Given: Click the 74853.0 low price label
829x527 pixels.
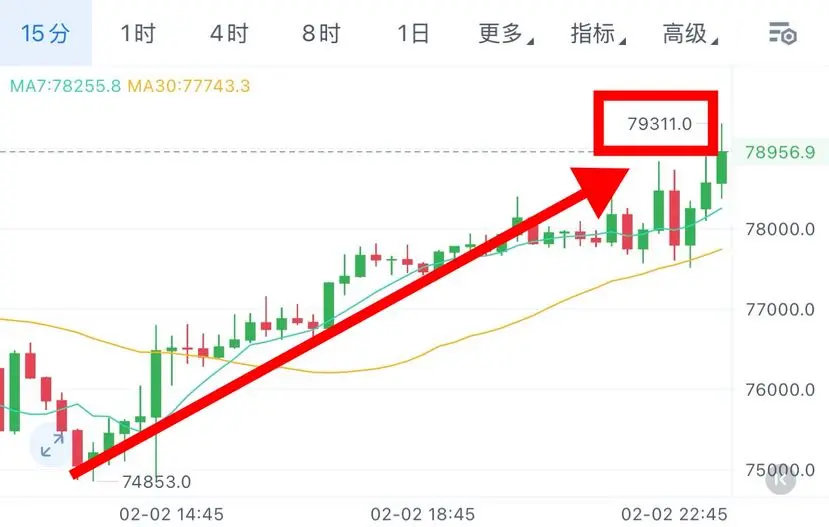Looking at the screenshot, I should [x=156, y=482].
